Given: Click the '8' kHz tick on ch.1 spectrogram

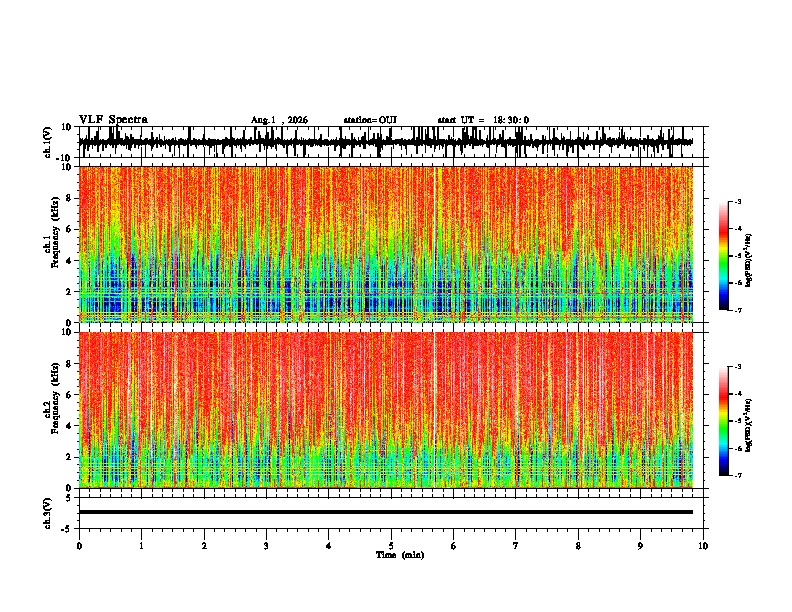Looking at the screenshot, I should click(x=69, y=198).
